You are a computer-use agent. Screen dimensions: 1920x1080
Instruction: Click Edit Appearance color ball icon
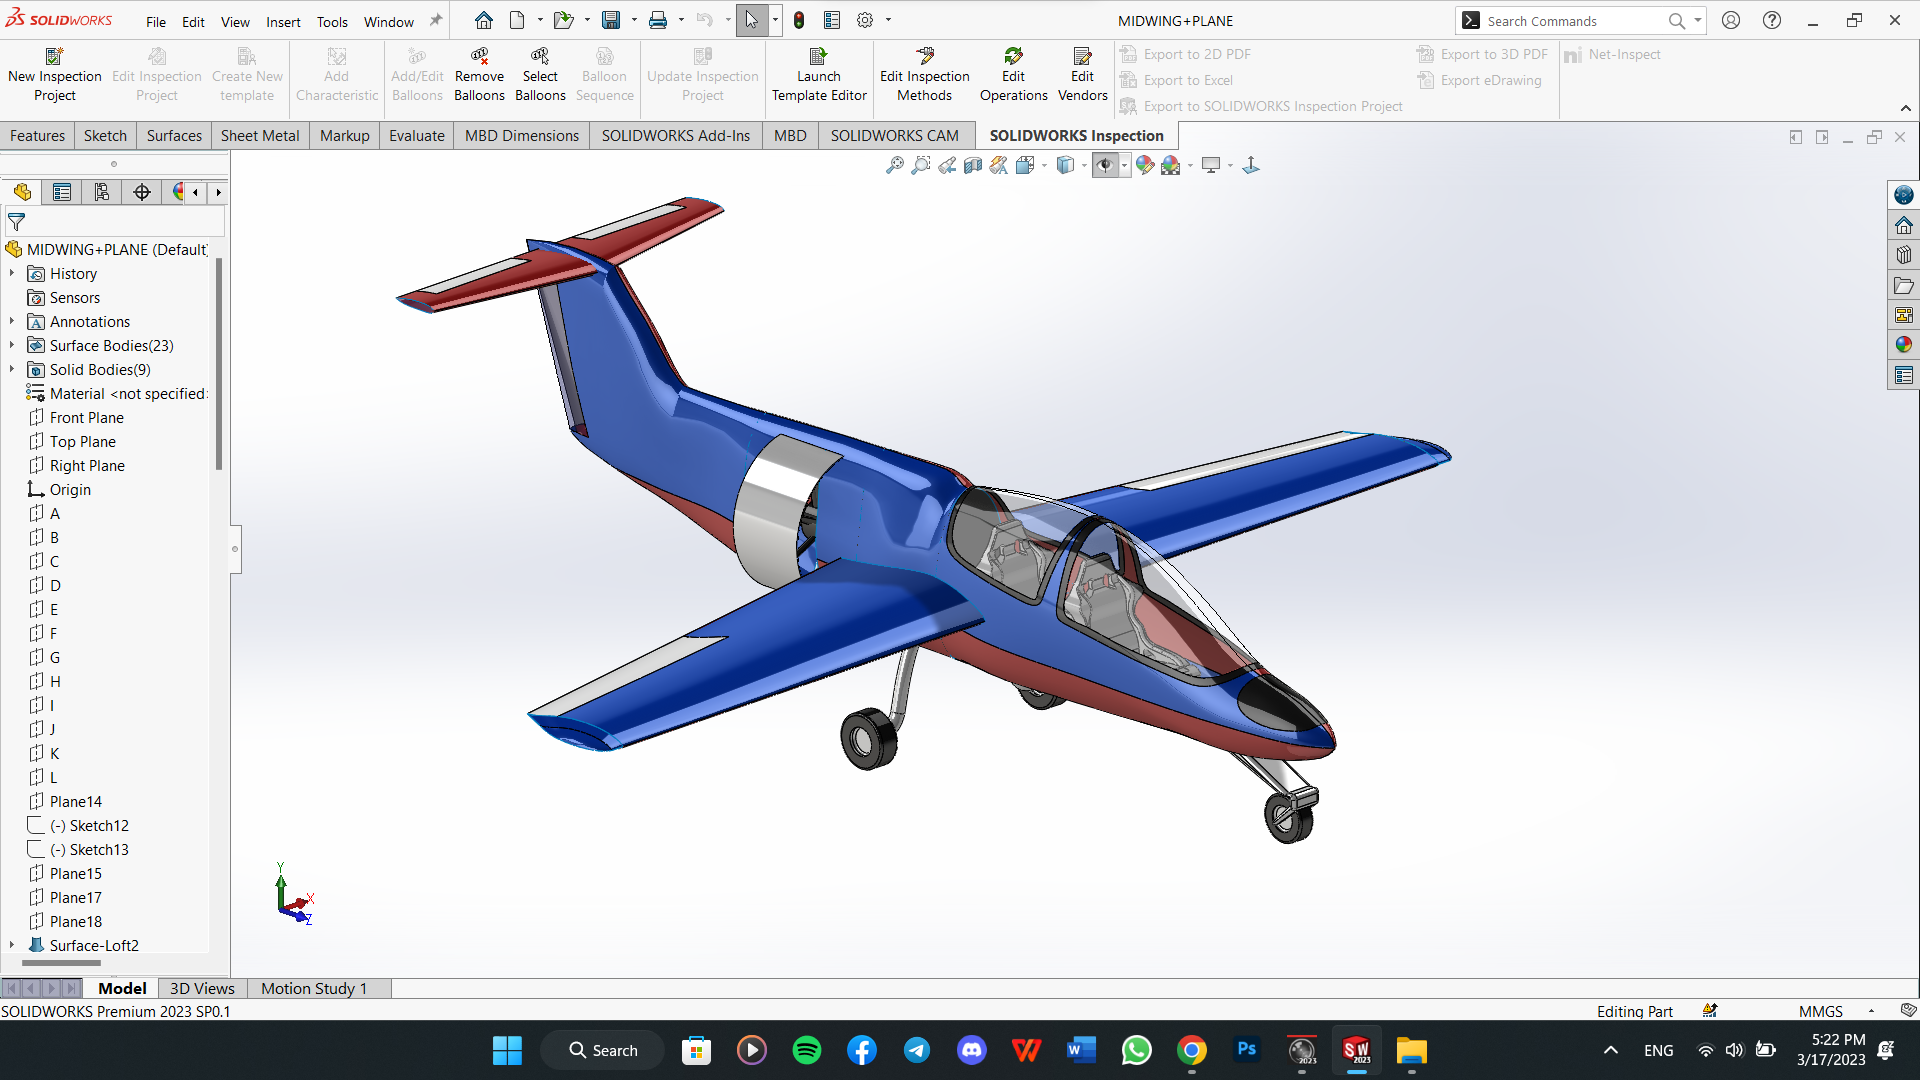tap(1145, 165)
